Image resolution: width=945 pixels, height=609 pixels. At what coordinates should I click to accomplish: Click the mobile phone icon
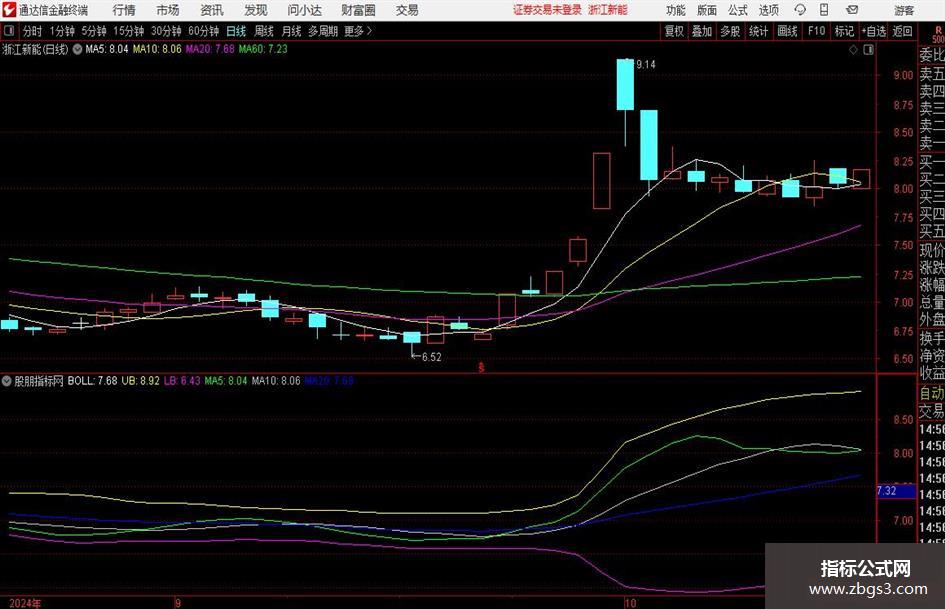[824, 10]
